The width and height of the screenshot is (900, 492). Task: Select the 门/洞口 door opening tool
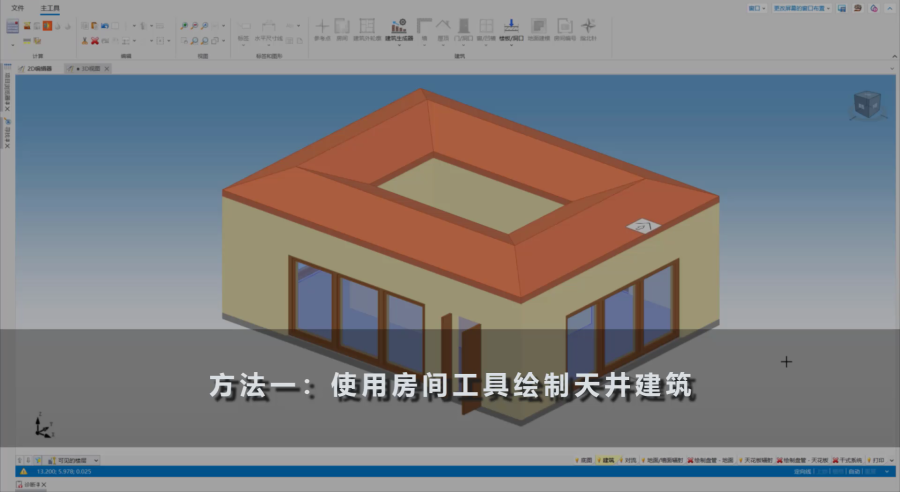click(464, 29)
